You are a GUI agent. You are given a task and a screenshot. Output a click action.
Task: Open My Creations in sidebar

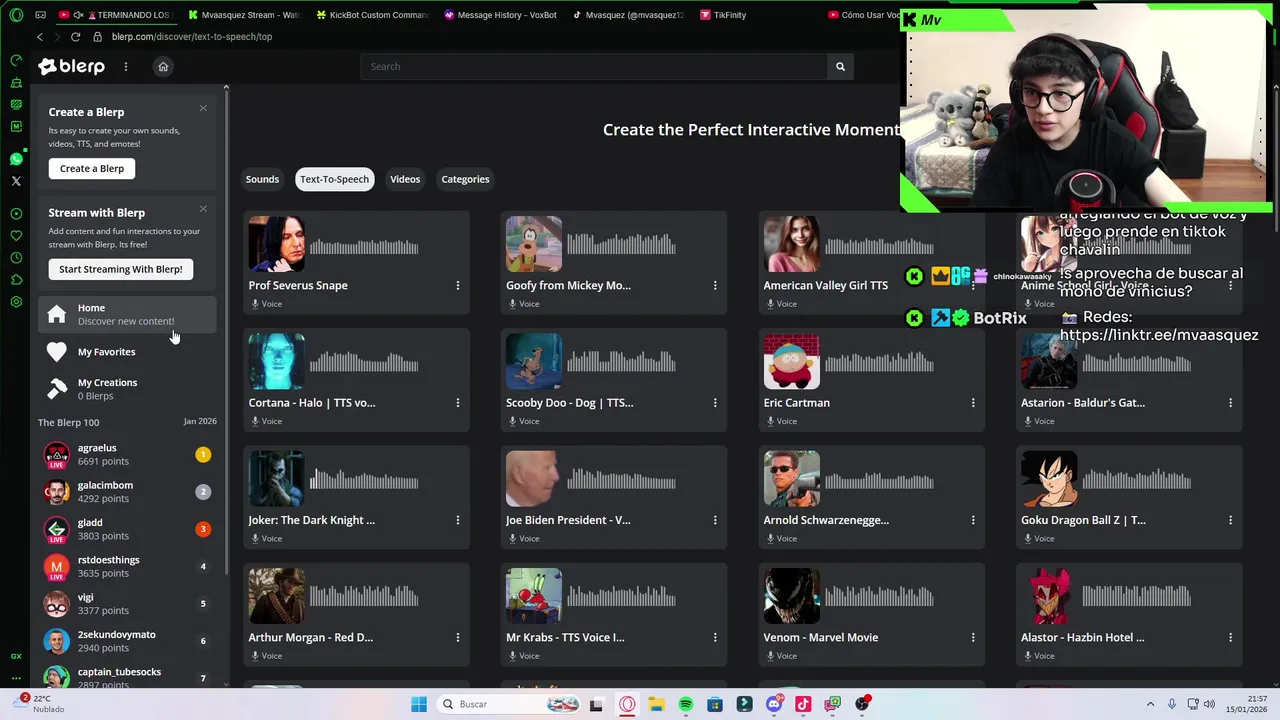pyautogui.click(x=127, y=389)
